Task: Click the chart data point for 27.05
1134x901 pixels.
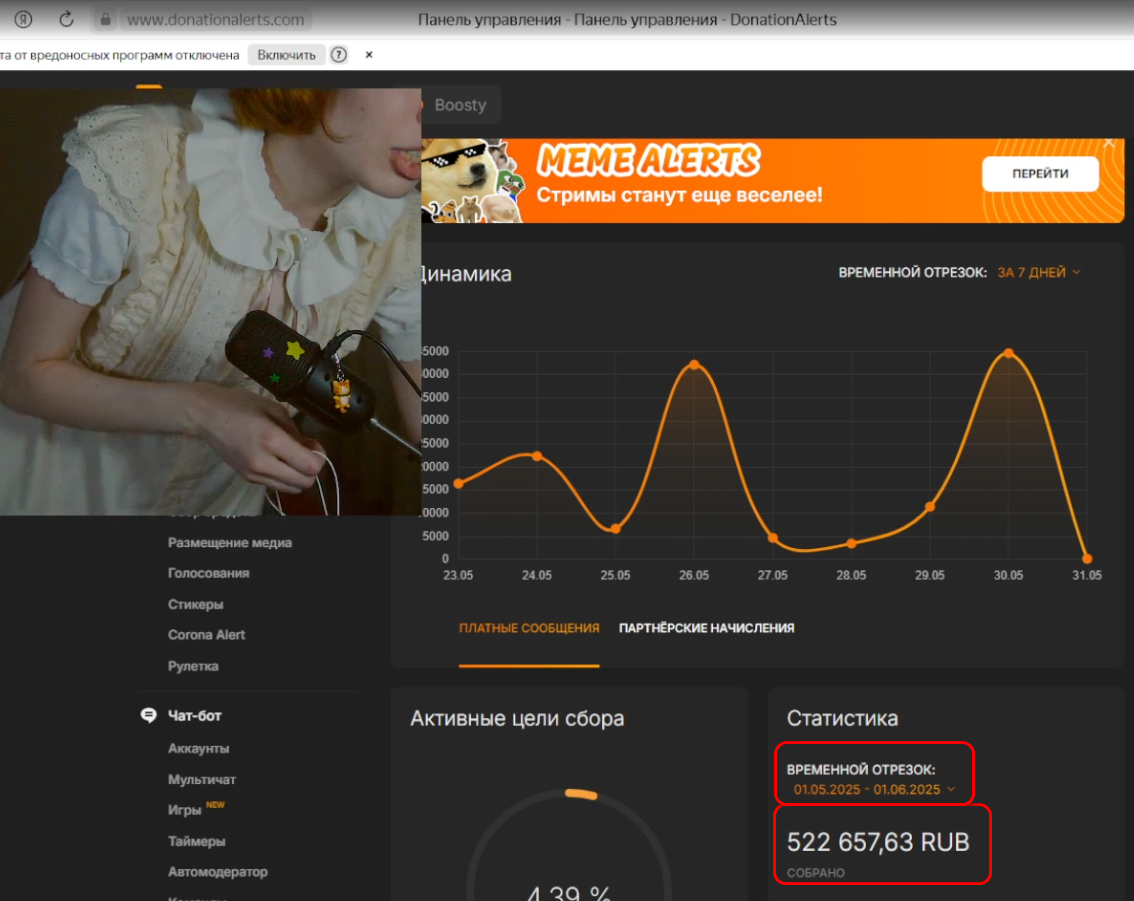Action: click(x=773, y=538)
